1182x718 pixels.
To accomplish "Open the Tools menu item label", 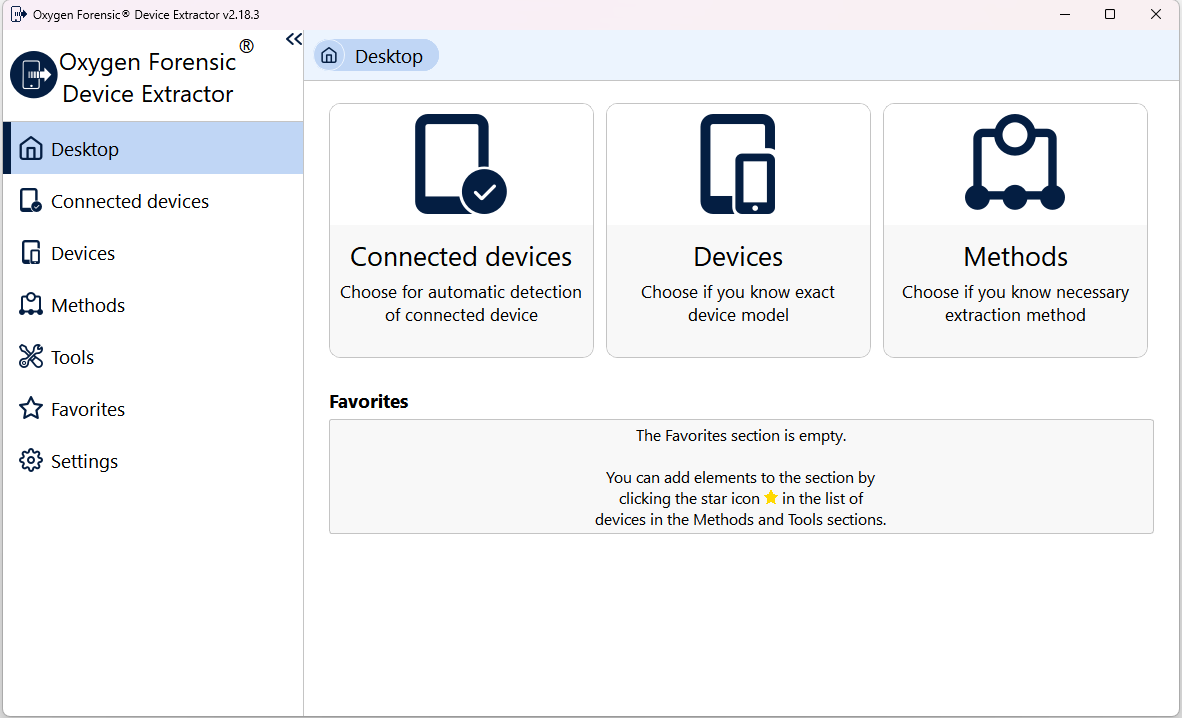I will coord(72,357).
